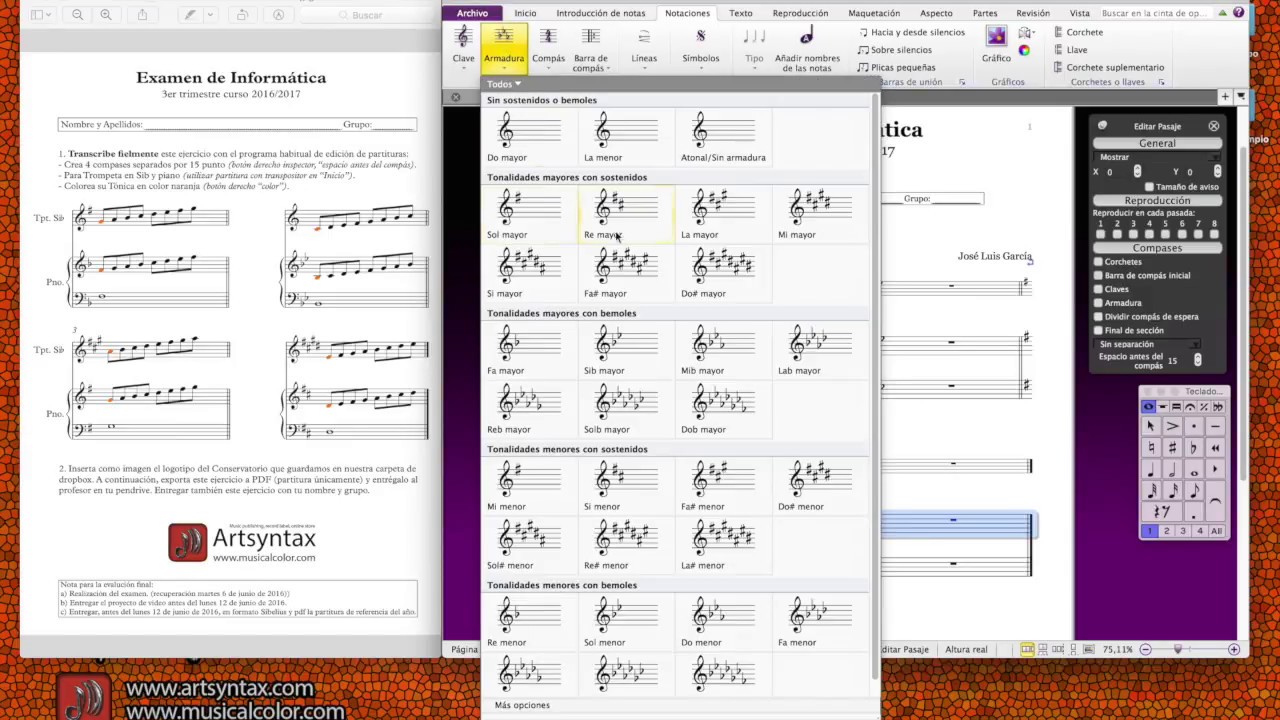
Task: Open the Todos filter dropdown
Action: pyautogui.click(x=503, y=84)
